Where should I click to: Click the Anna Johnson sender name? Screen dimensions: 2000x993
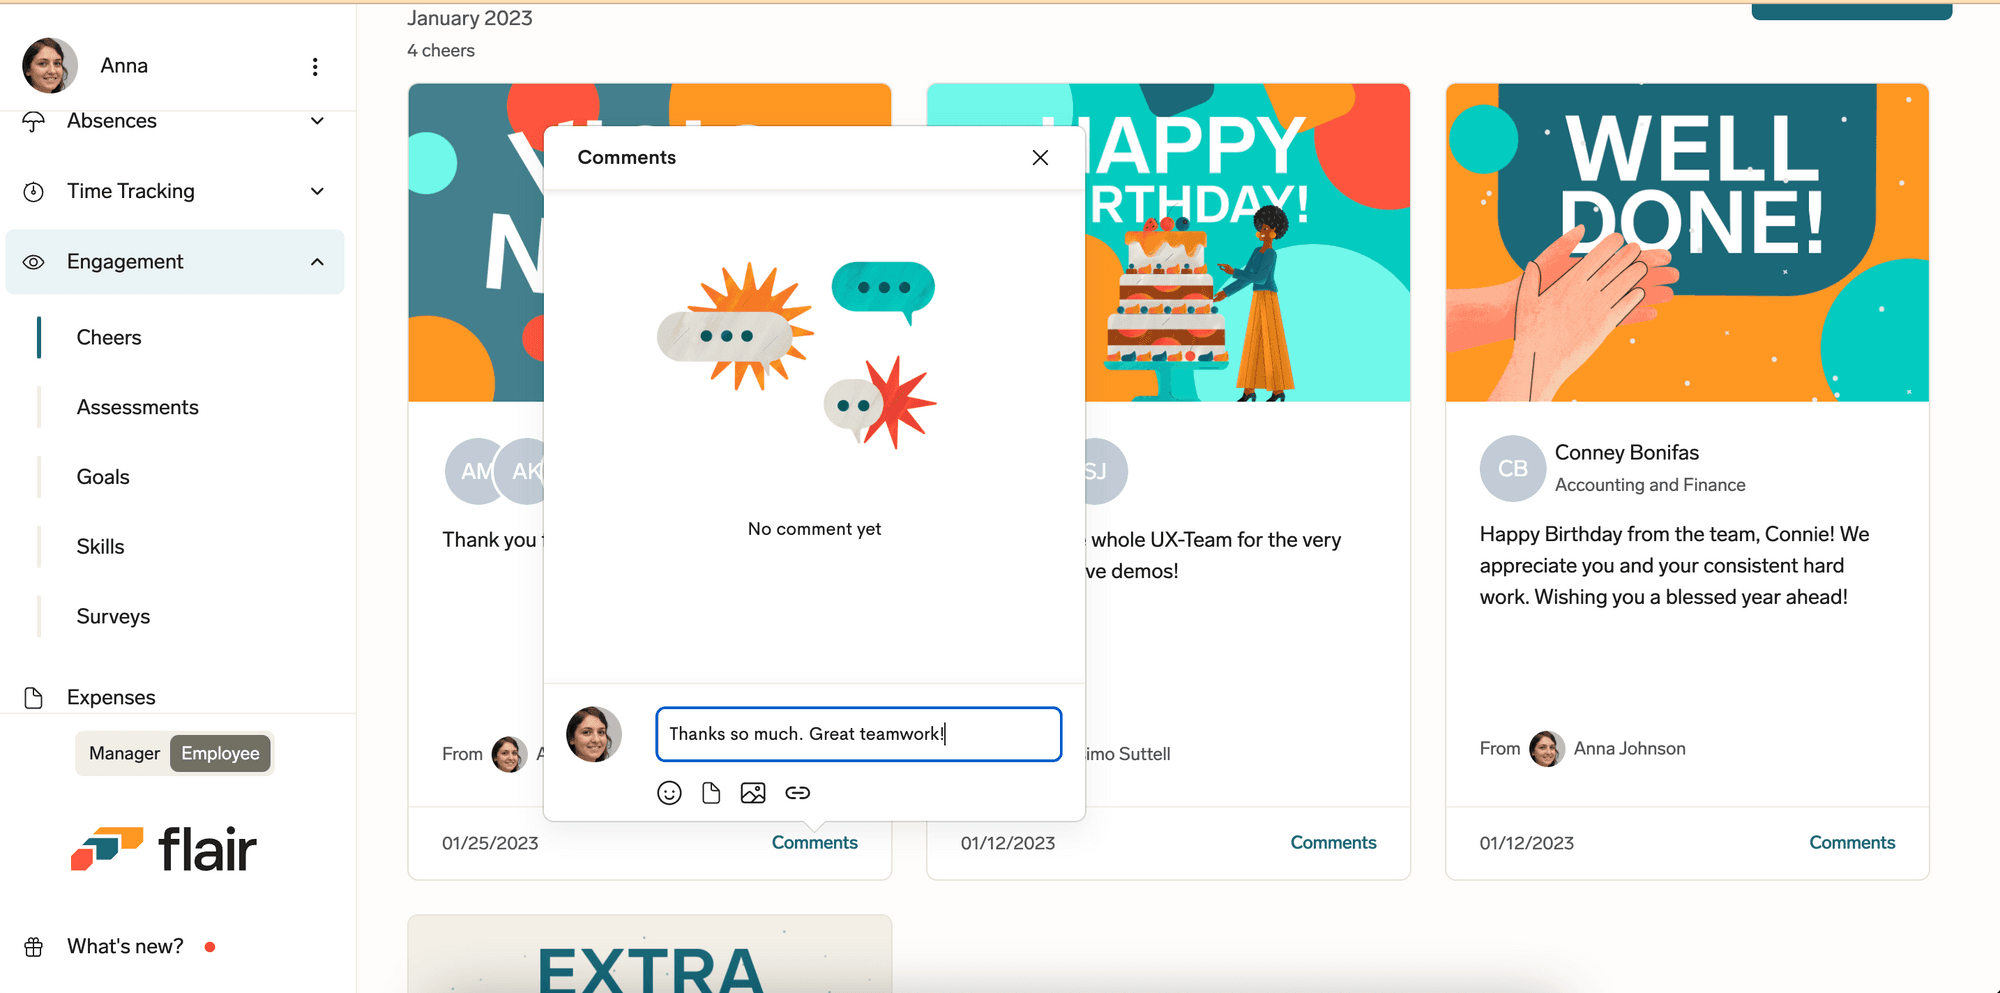[x=1629, y=749]
